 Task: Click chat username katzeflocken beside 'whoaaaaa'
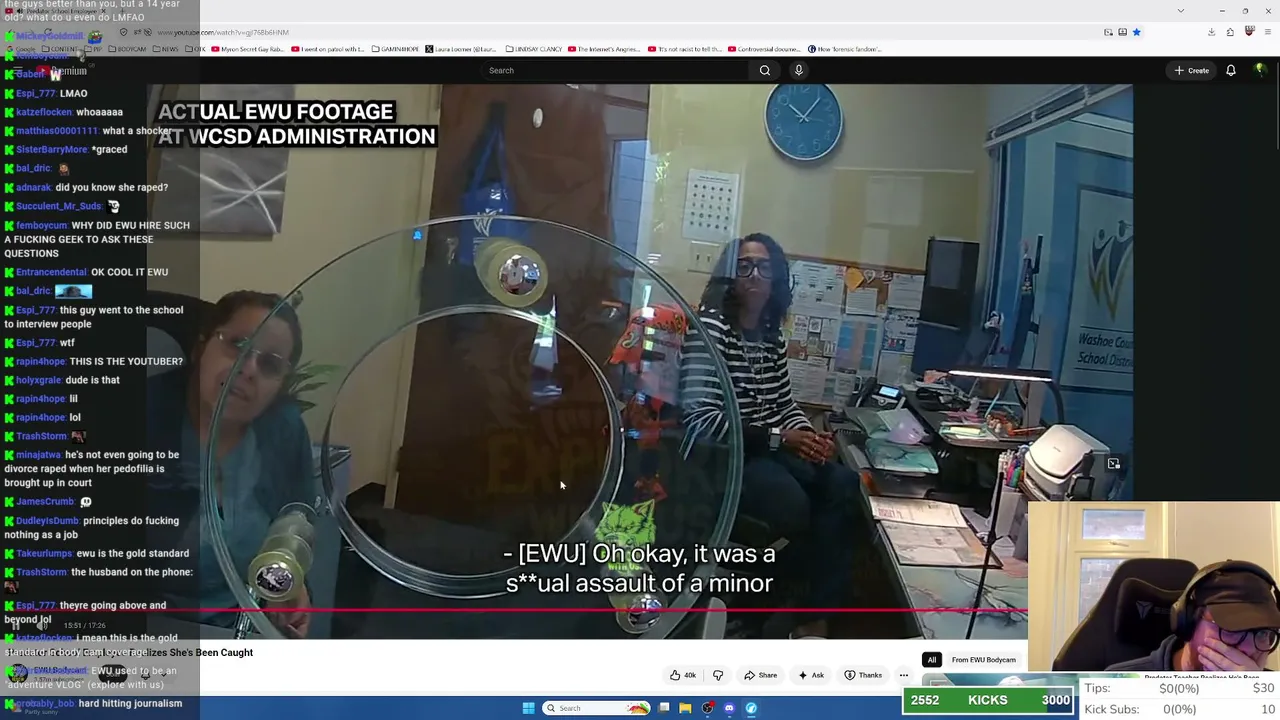pos(44,112)
